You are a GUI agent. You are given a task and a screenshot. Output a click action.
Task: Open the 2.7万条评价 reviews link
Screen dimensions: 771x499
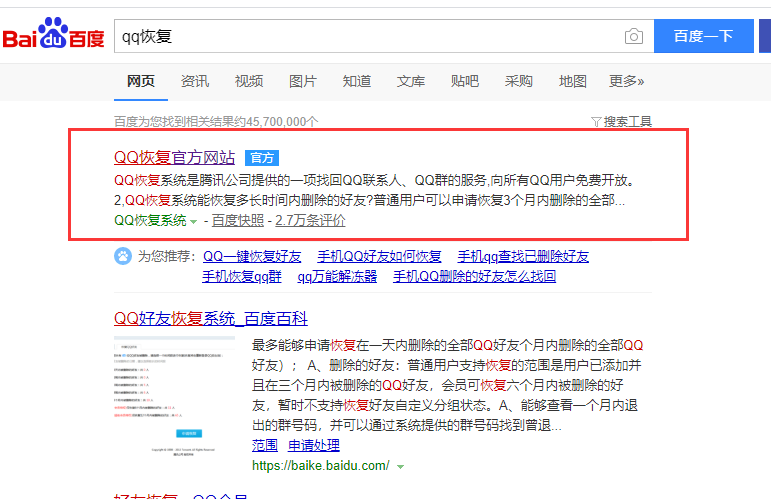pos(310,221)
